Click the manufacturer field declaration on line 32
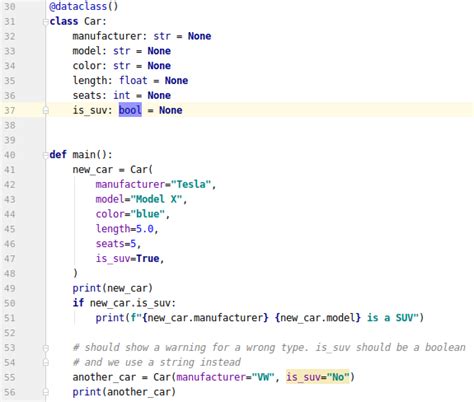Screen dimensions: 474x402 [142, 36]
